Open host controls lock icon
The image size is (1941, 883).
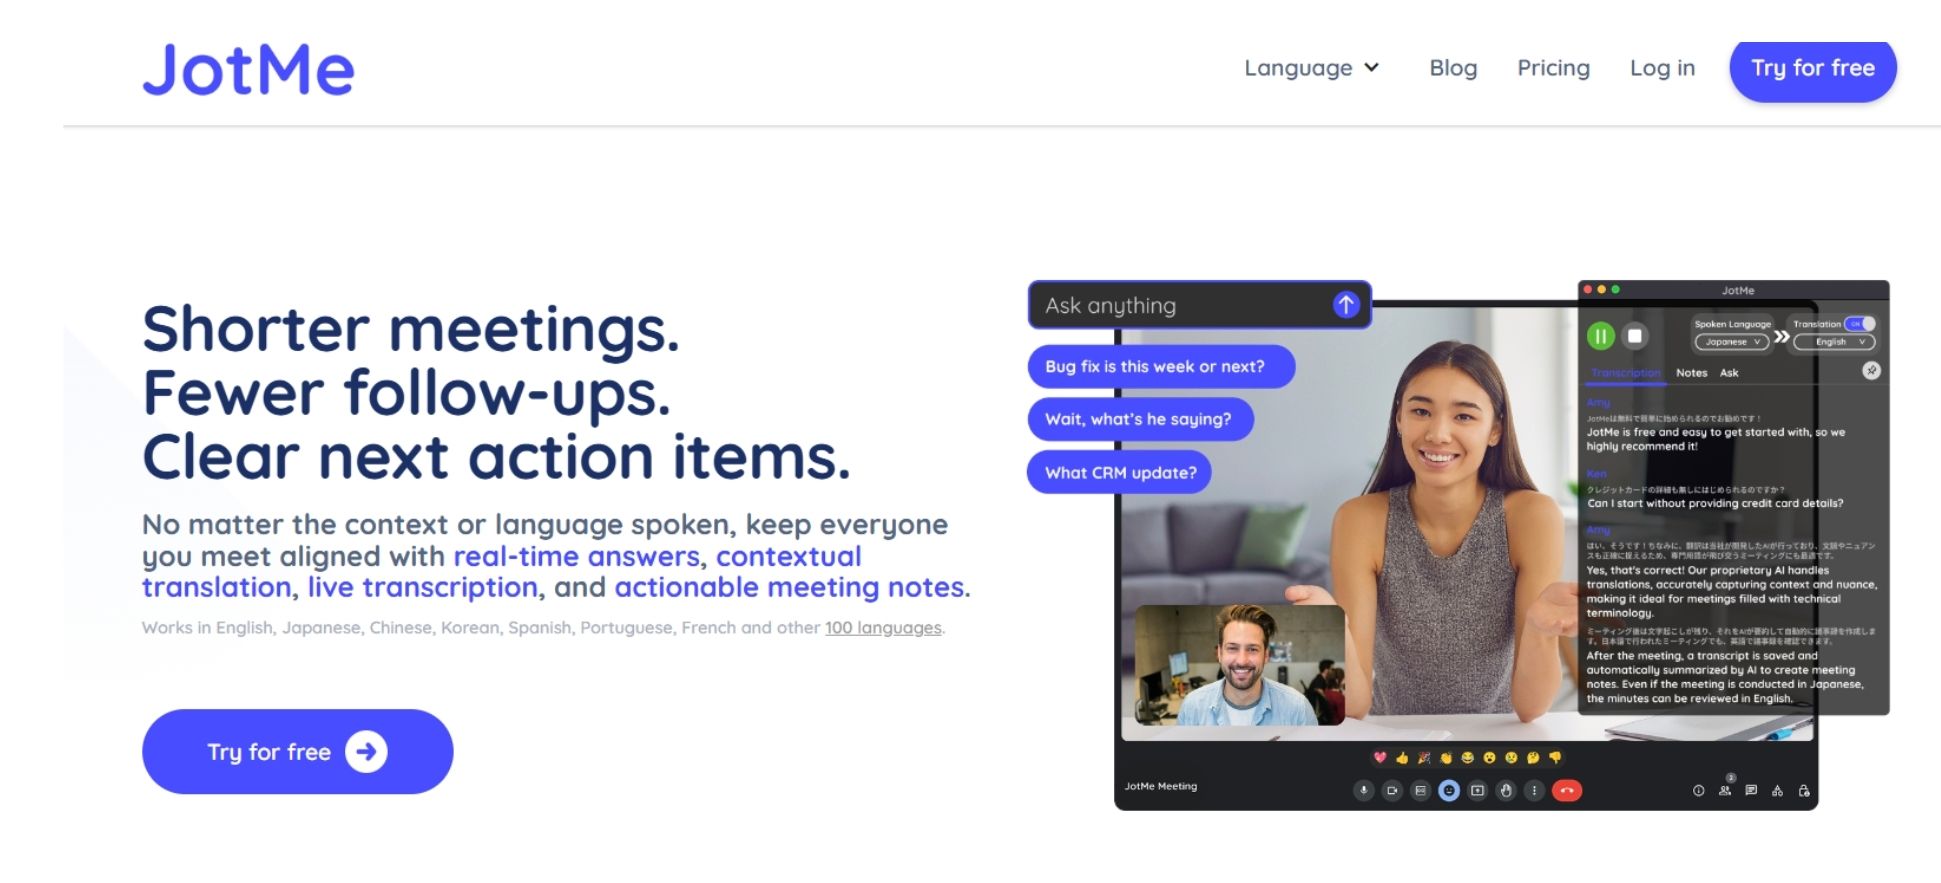point(1804,790)
